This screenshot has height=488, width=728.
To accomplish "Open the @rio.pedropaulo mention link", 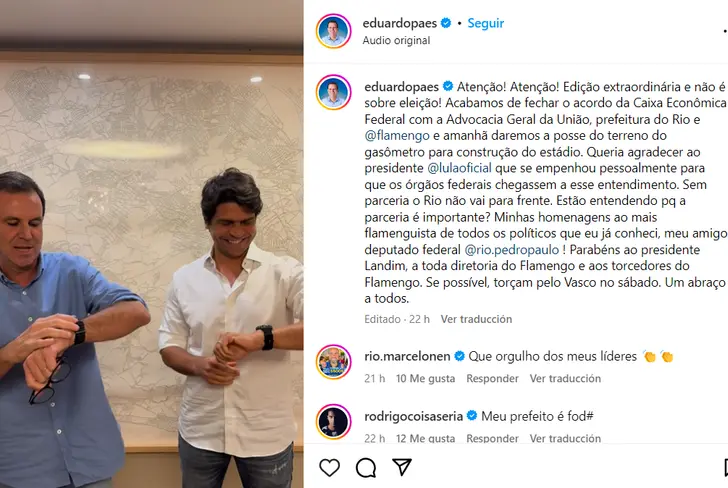I will click(x=512, y=250).
